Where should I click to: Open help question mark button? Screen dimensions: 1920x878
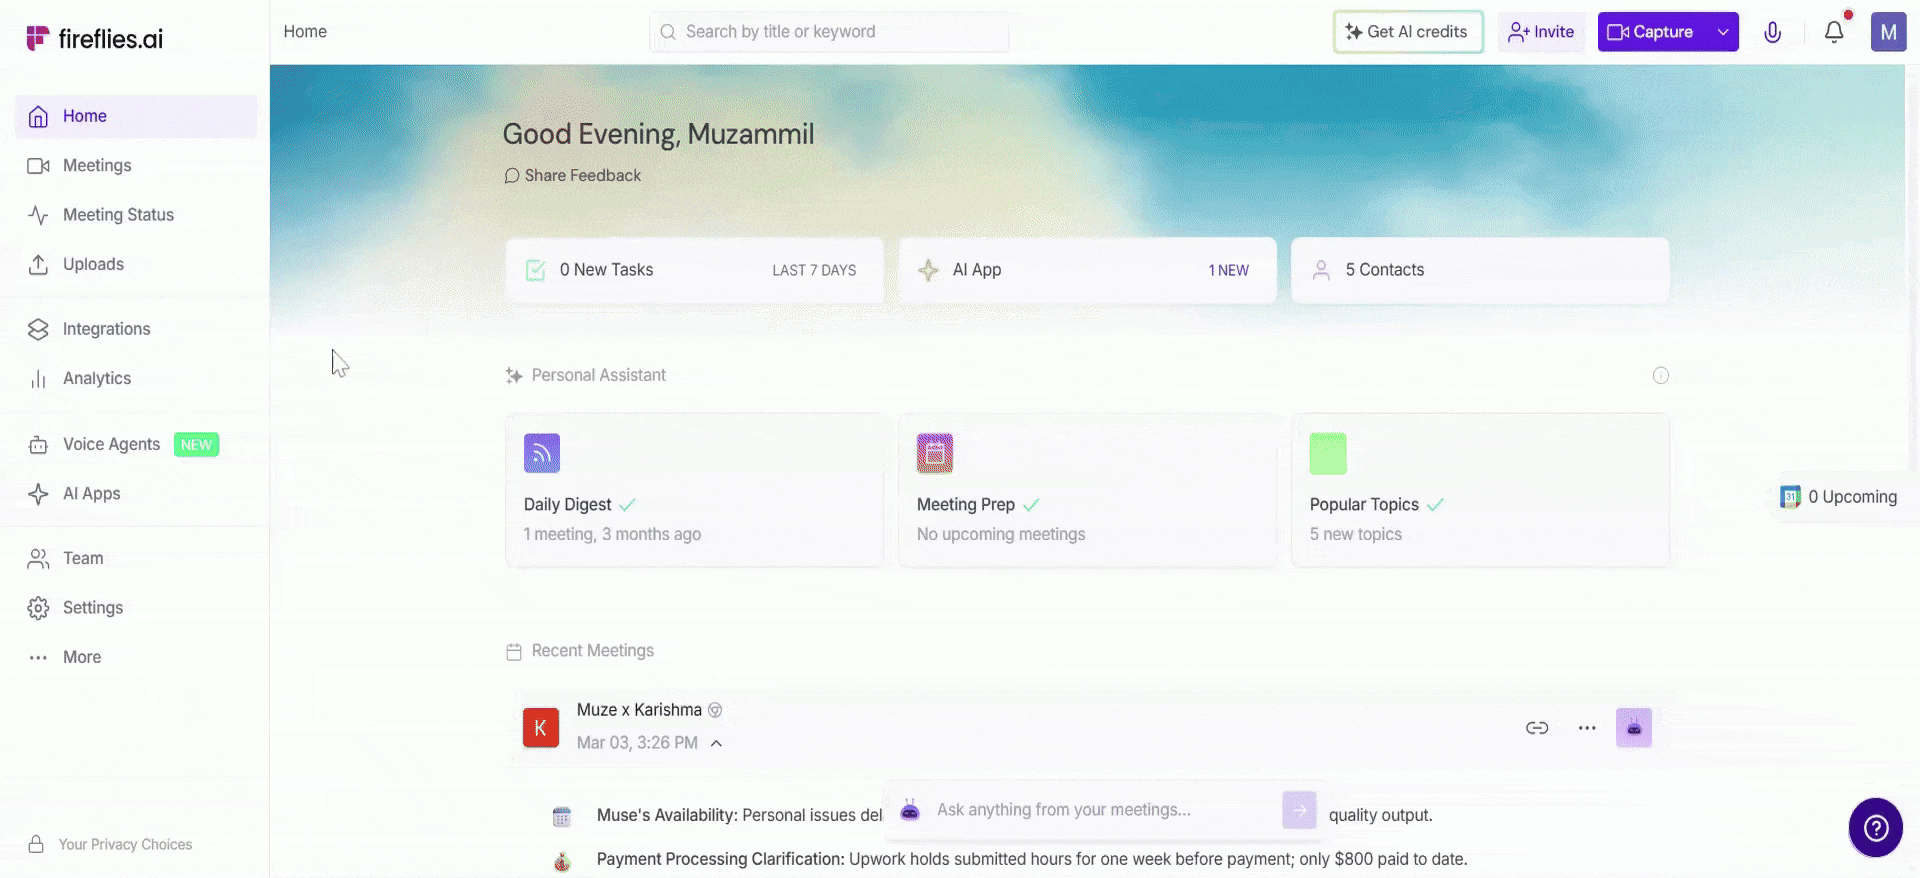pos(1876,828)
